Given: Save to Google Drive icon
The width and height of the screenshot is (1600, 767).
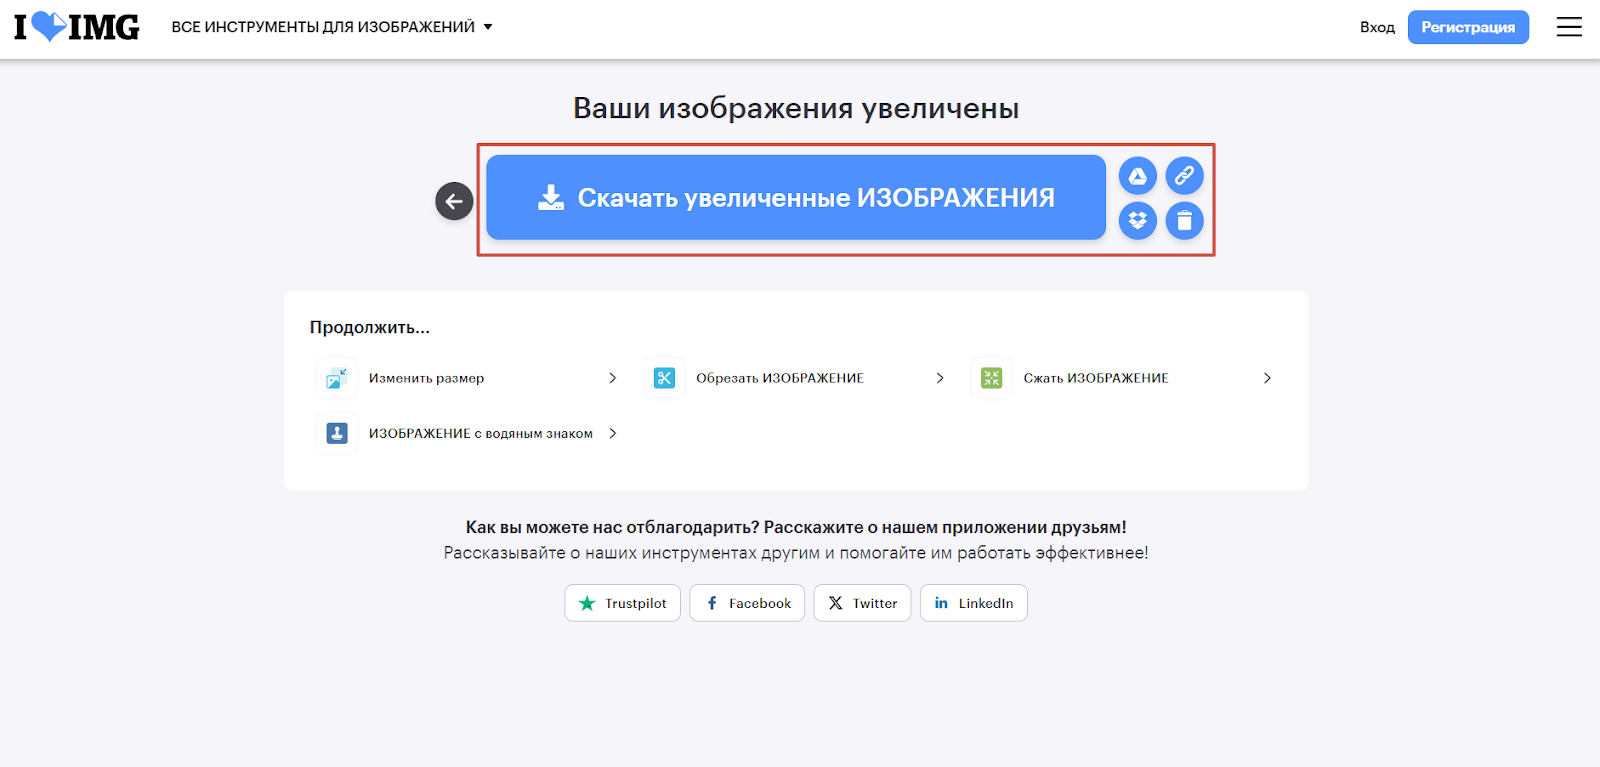Looking at the screenshot, I should (x=1137, y=176).
